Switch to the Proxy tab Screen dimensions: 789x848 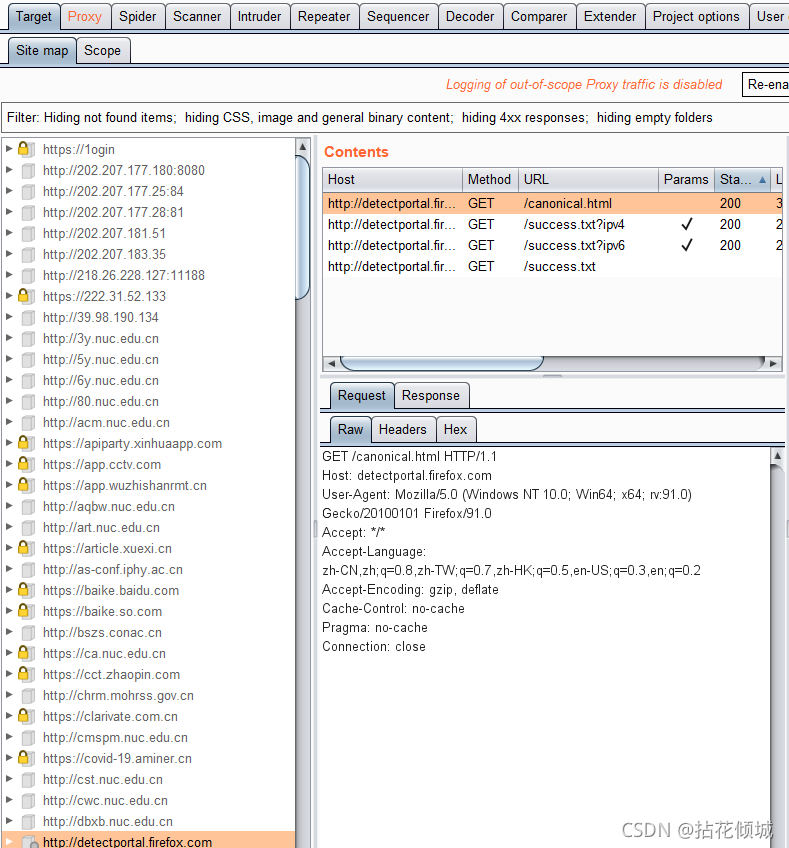(85, 17)
